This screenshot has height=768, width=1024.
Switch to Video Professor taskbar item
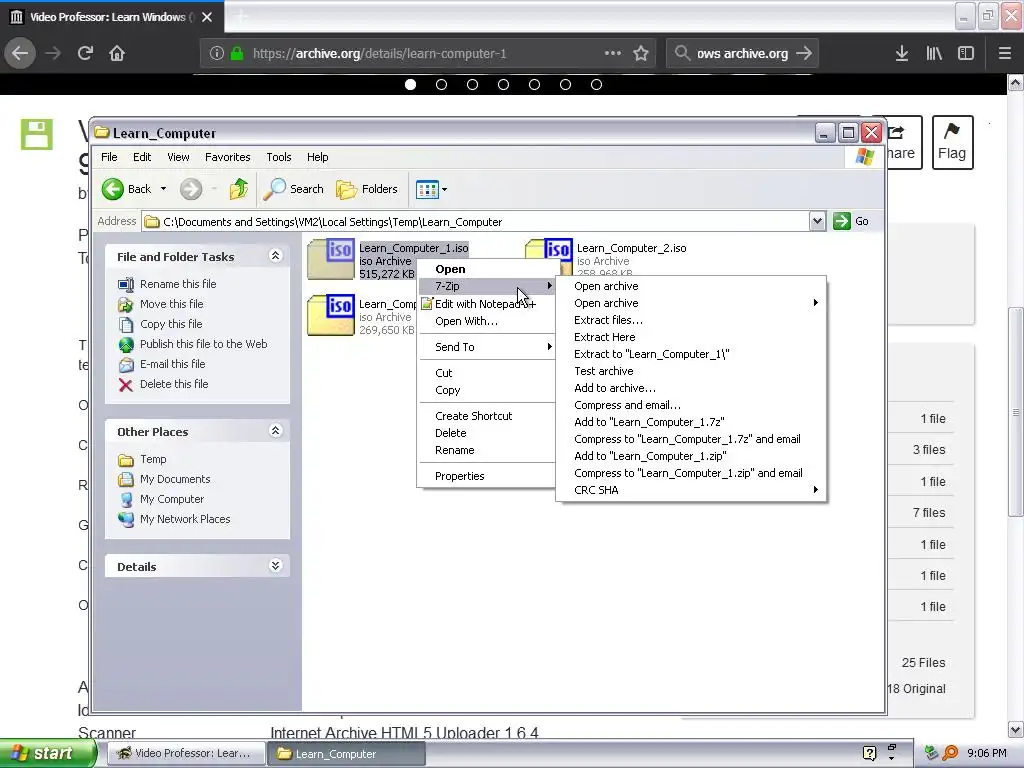coord(184,754)
